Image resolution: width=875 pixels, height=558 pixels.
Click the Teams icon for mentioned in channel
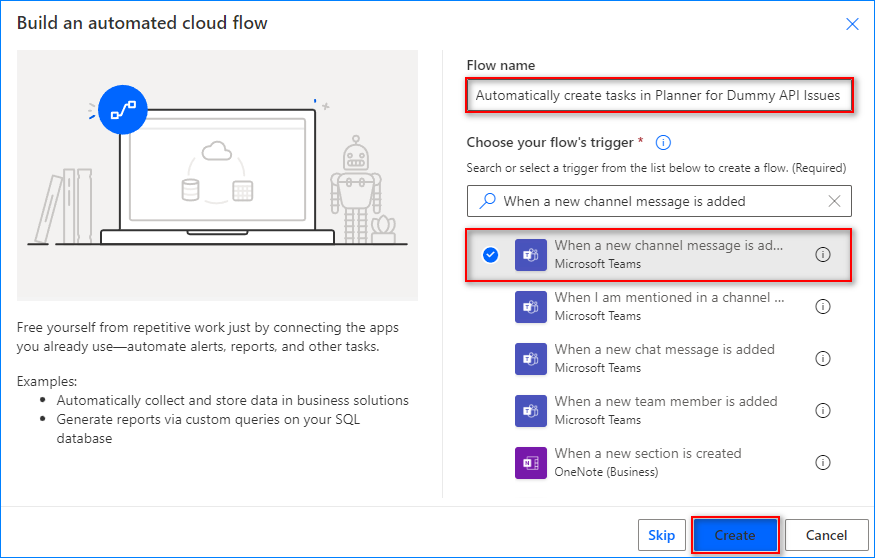click(531, 307)
